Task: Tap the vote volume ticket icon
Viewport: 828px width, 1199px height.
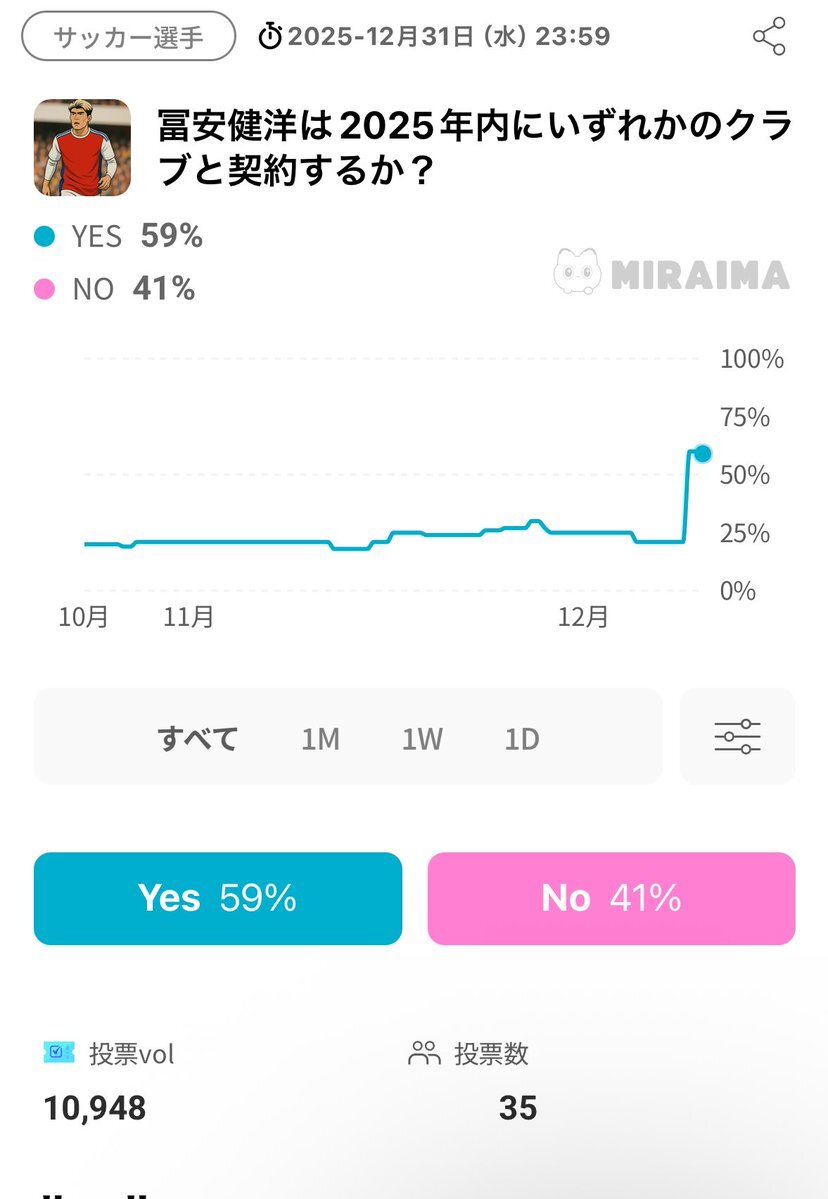Action: [x=60, y=1052]
